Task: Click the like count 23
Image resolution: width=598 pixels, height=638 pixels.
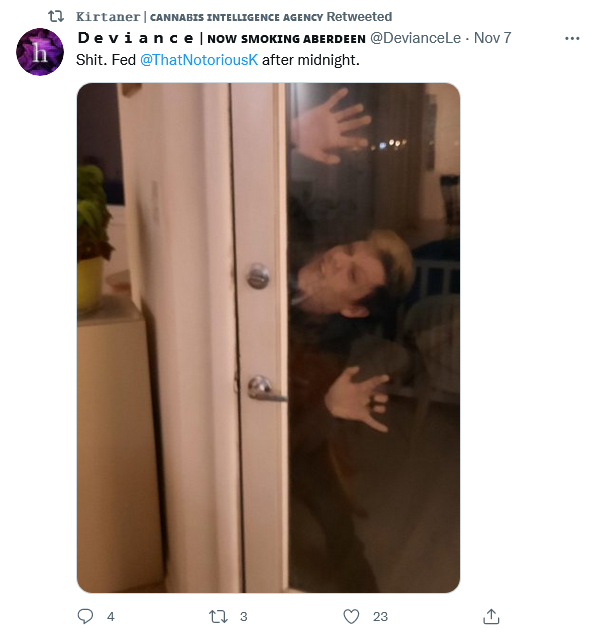Action: [380, 616]
